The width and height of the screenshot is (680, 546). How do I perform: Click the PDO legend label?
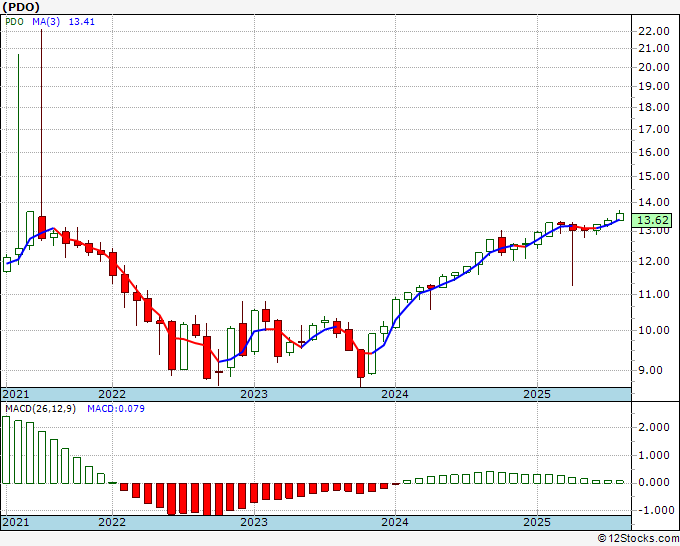14,22
